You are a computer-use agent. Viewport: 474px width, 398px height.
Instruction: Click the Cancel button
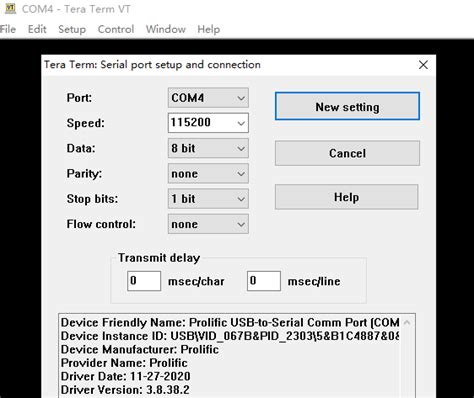pos(347,153)
